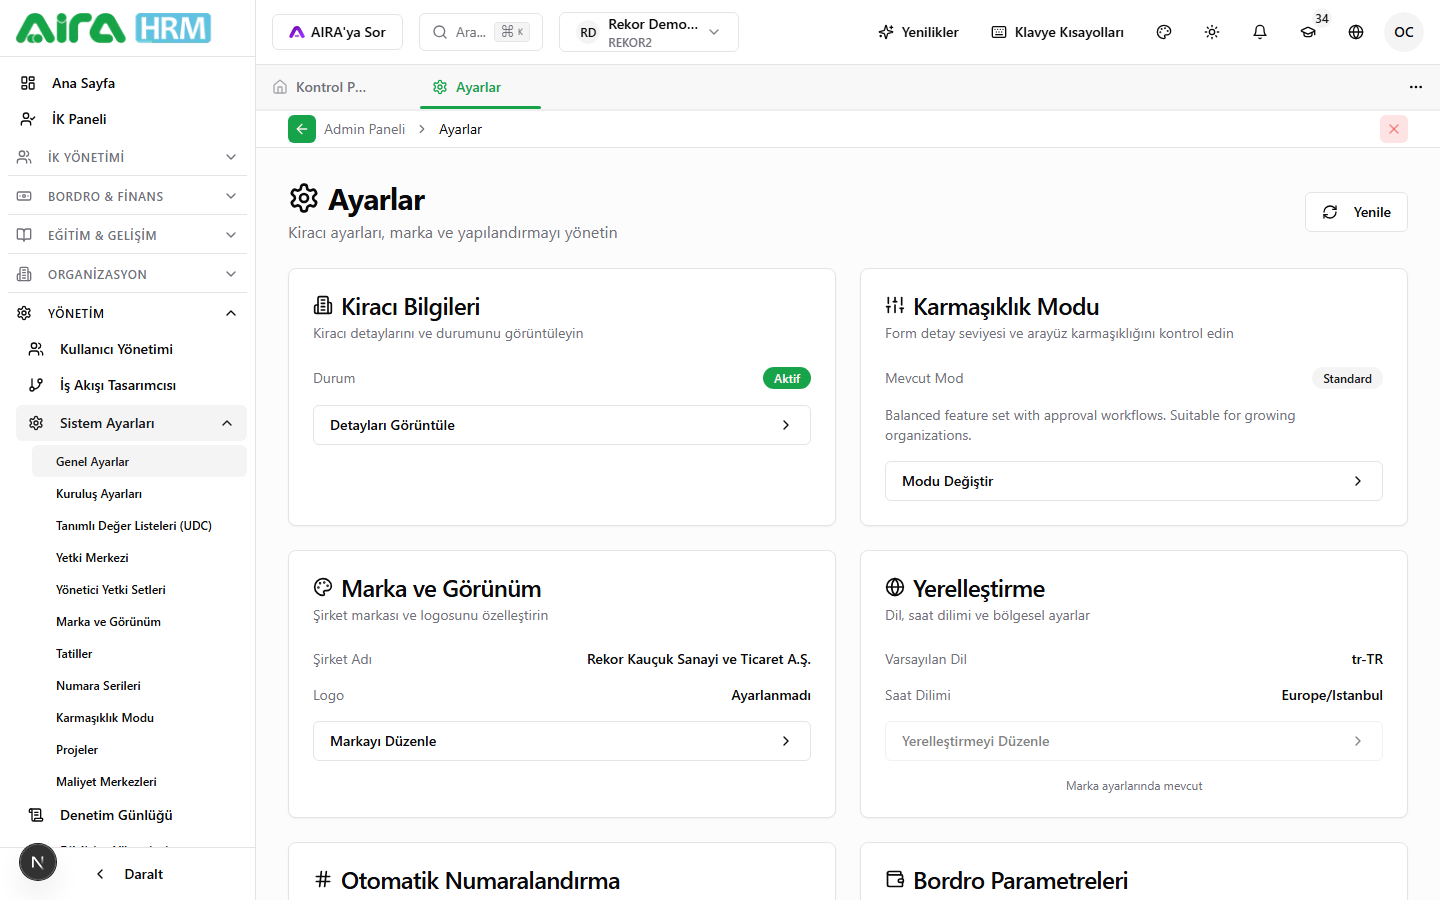Open the Rekor Demo company dropdown
Viewport: 1440px width, 900px height.
tap(649, 32)
